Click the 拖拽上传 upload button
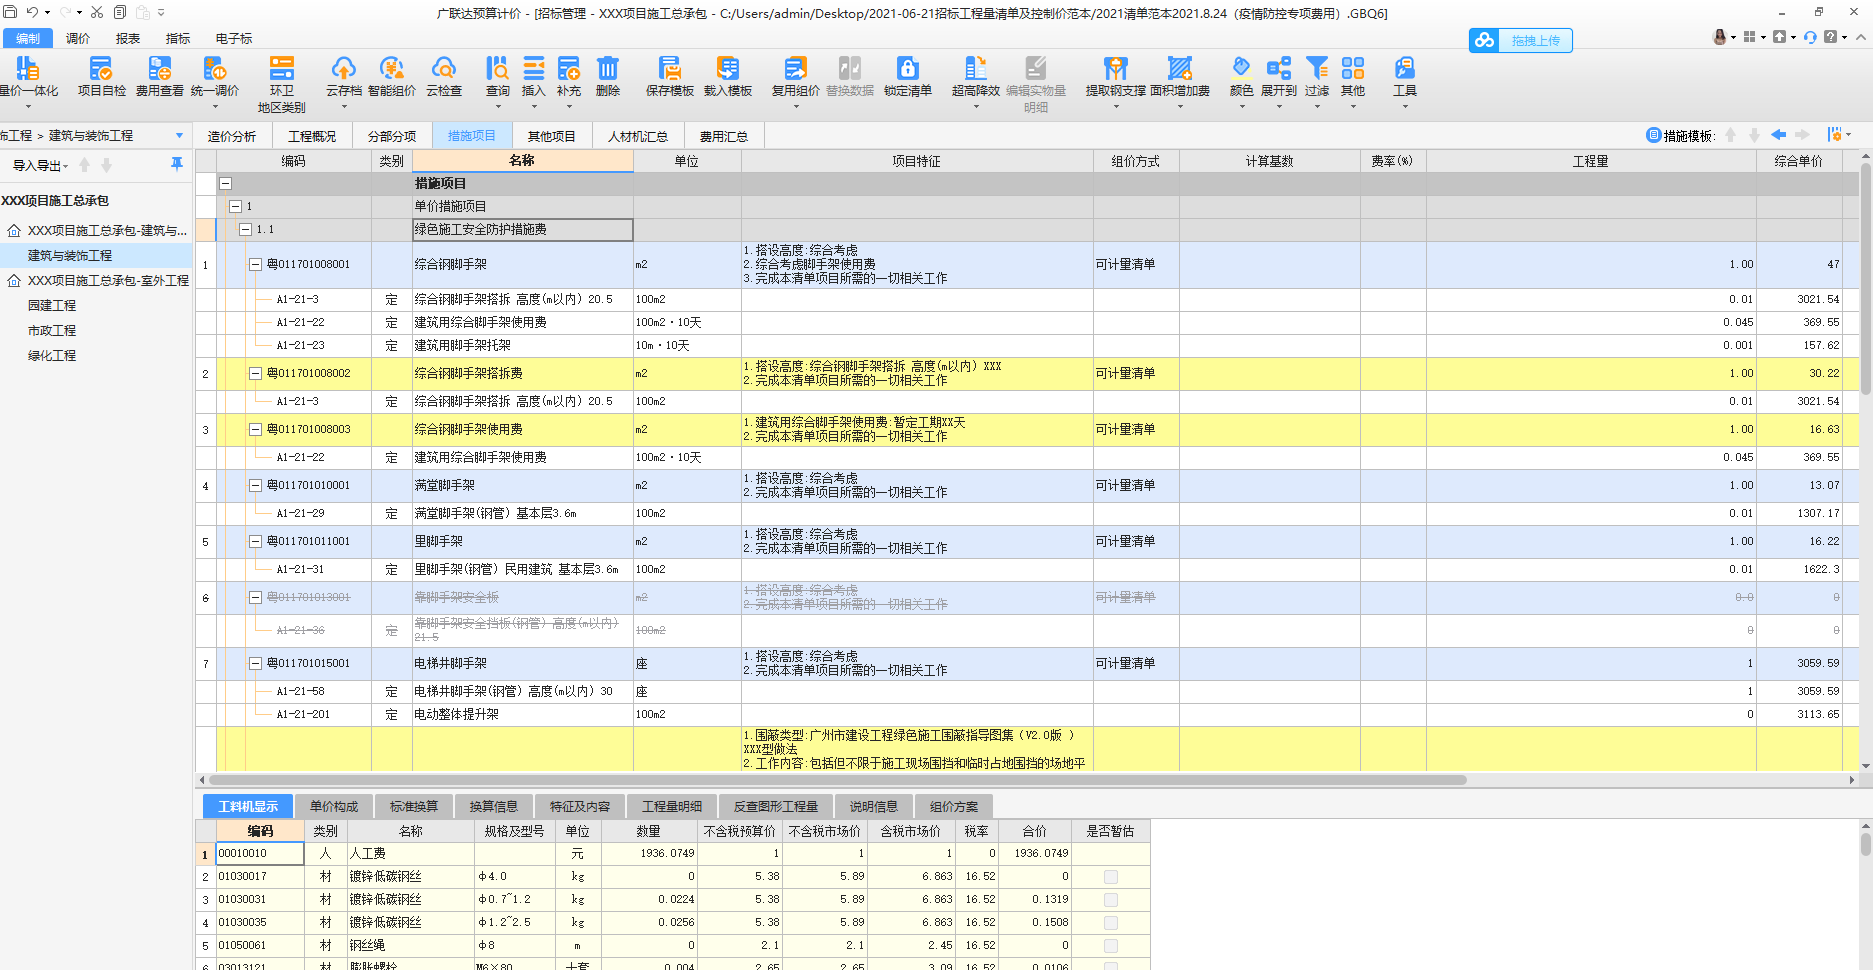The width and height of the screenshot is (1873, 970). point(1521,40)
